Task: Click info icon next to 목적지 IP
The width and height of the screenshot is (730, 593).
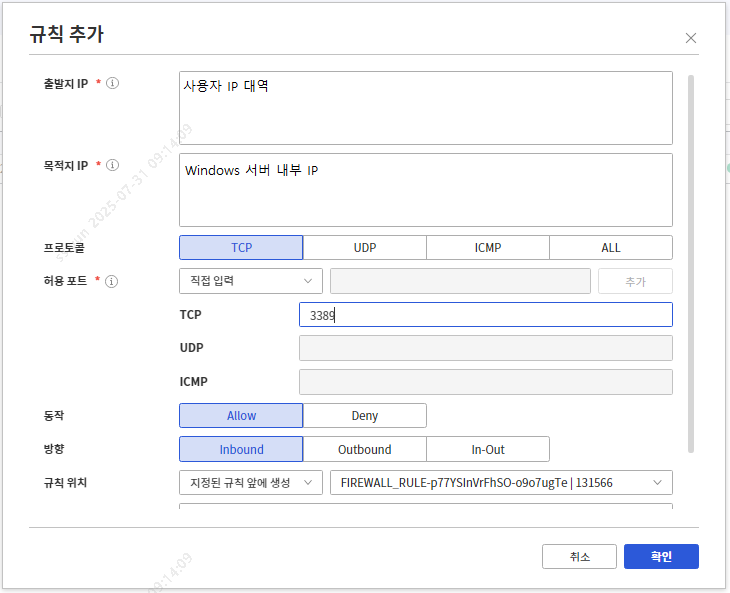Action: [x=112, y=165]
